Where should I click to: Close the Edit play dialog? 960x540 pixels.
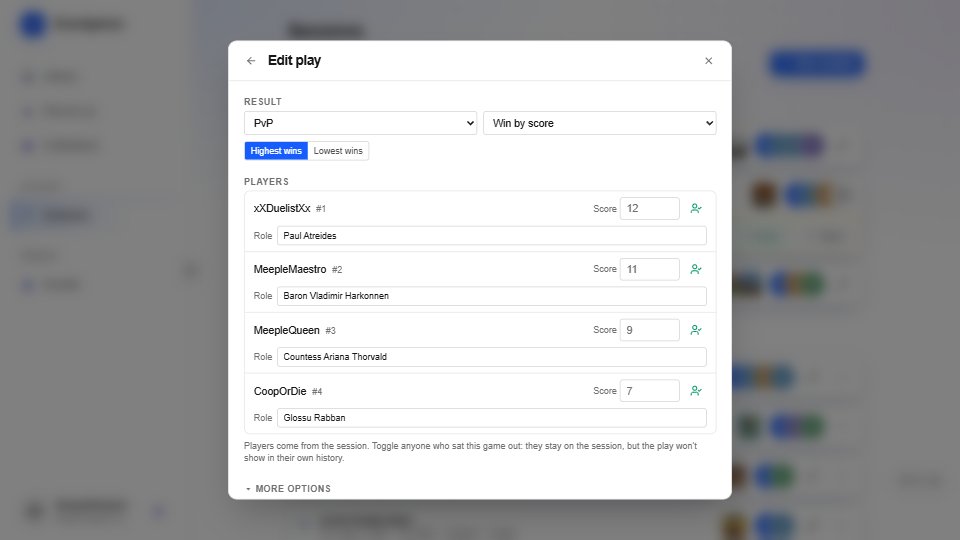point(708,61)
